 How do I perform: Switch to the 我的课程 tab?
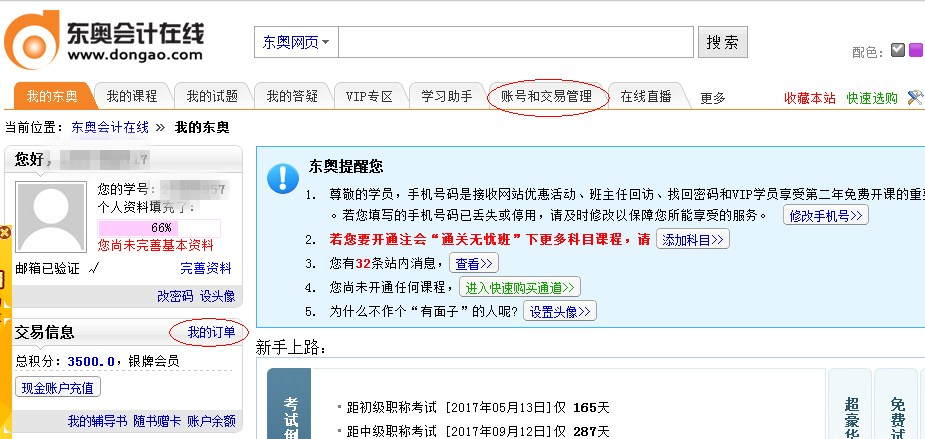(x=132, y=97)
